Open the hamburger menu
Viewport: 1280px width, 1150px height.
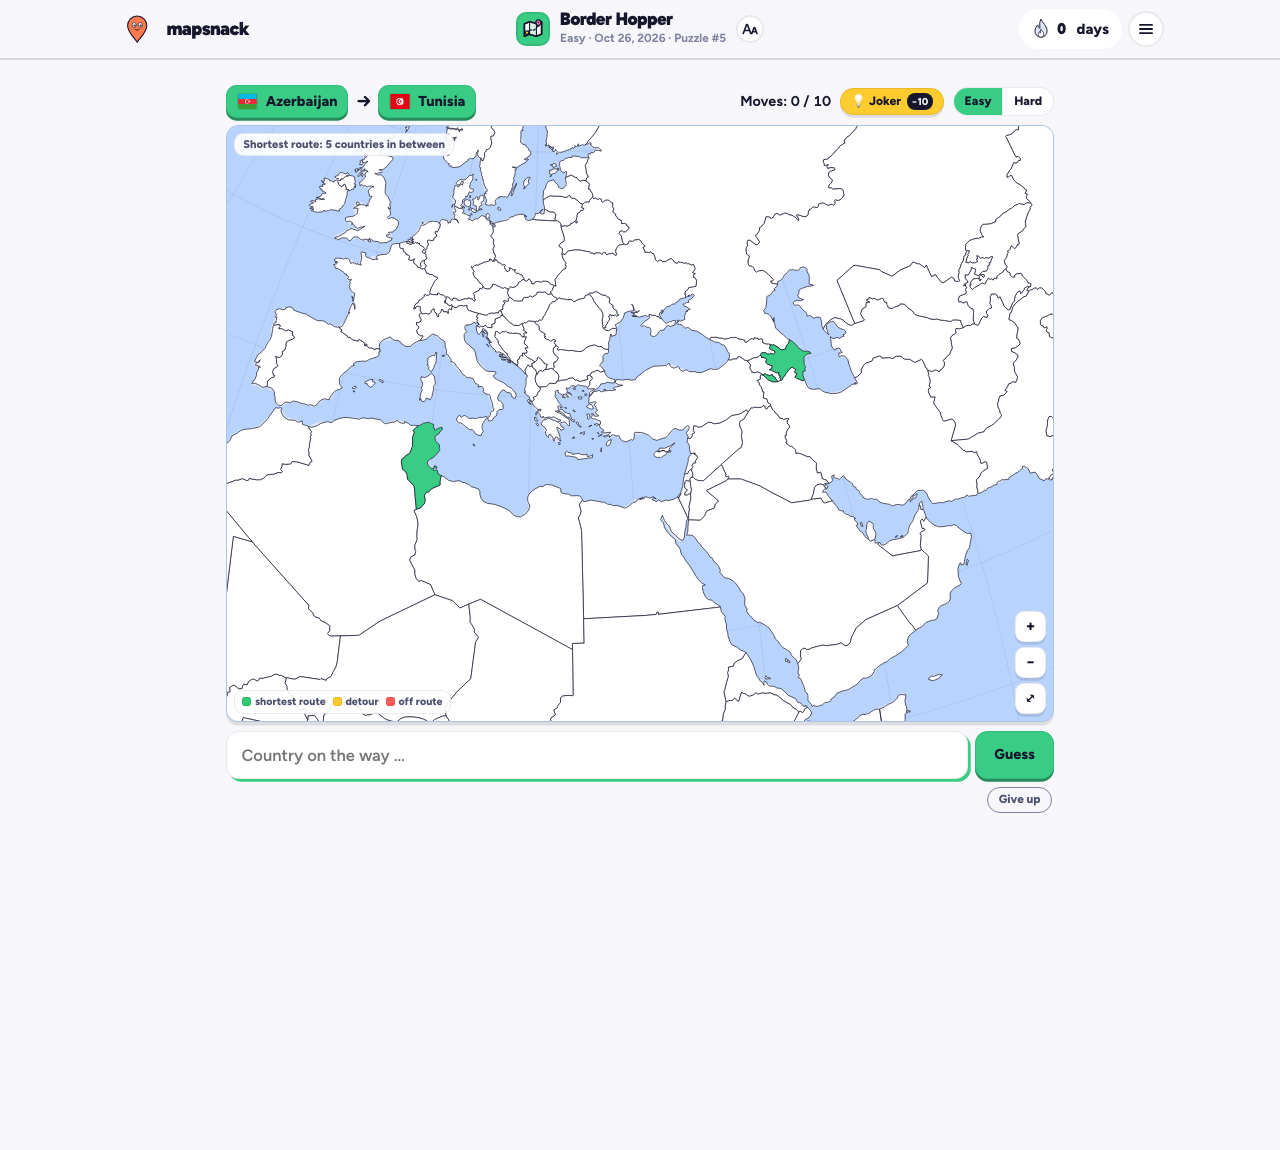(1146, 29)
